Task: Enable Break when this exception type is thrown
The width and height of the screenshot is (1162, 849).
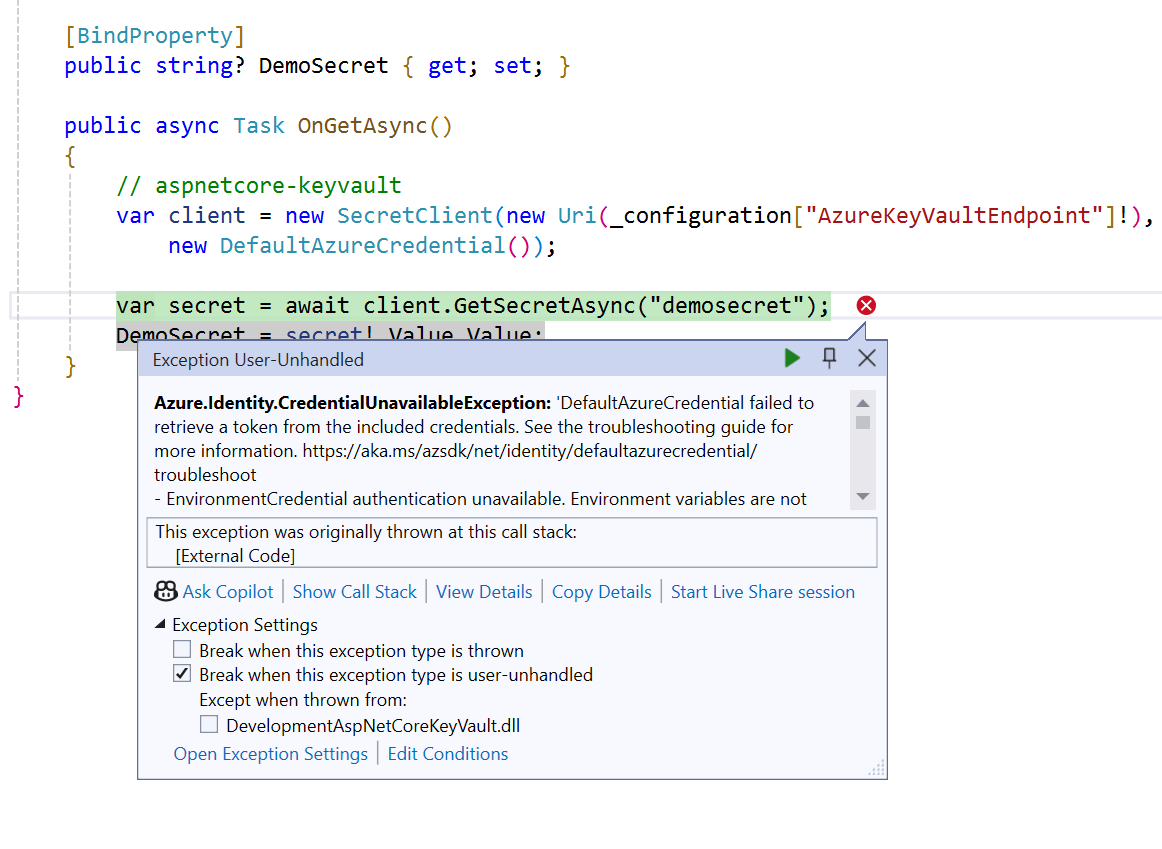Action: (182, 649)
